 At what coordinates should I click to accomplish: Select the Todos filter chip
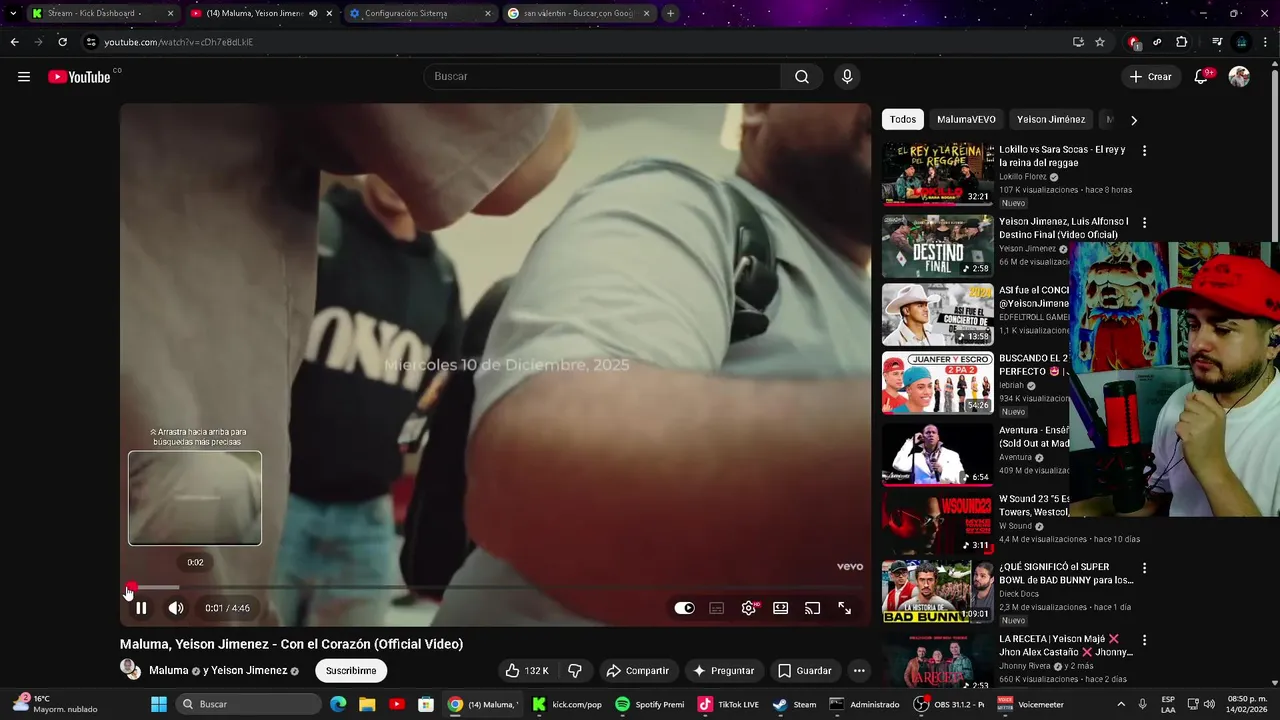tap(903, 120)
